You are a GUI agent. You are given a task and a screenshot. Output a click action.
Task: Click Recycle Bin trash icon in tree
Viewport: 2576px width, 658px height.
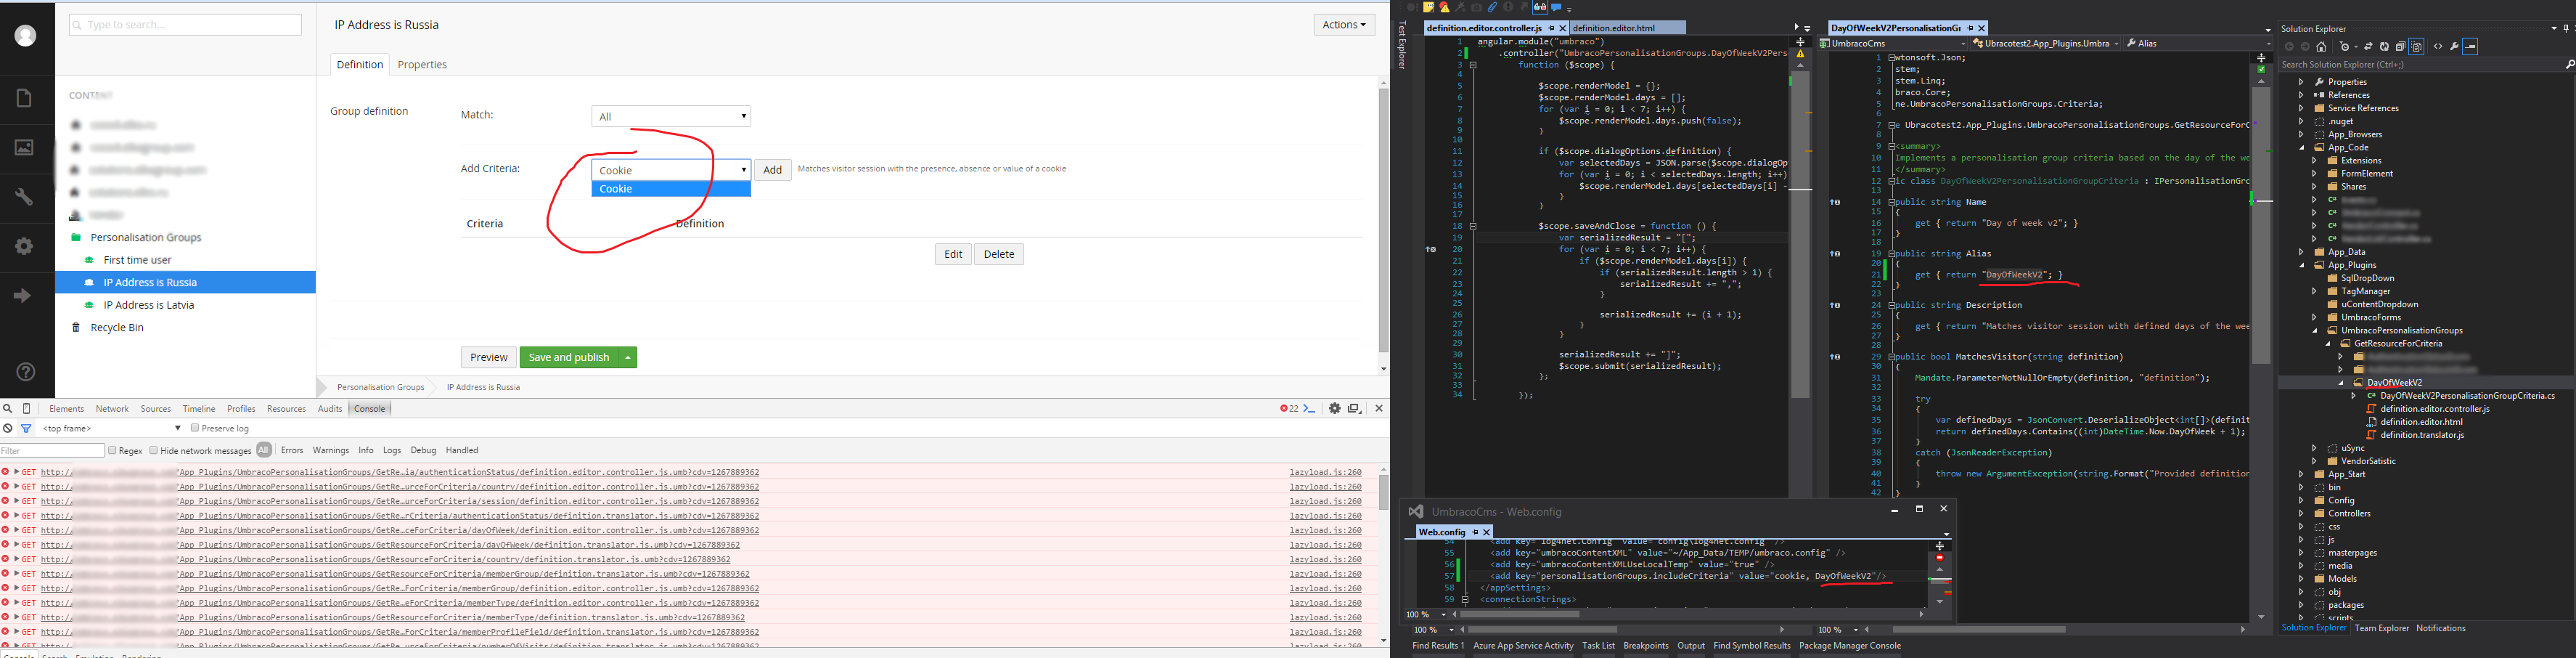(76, 328)
